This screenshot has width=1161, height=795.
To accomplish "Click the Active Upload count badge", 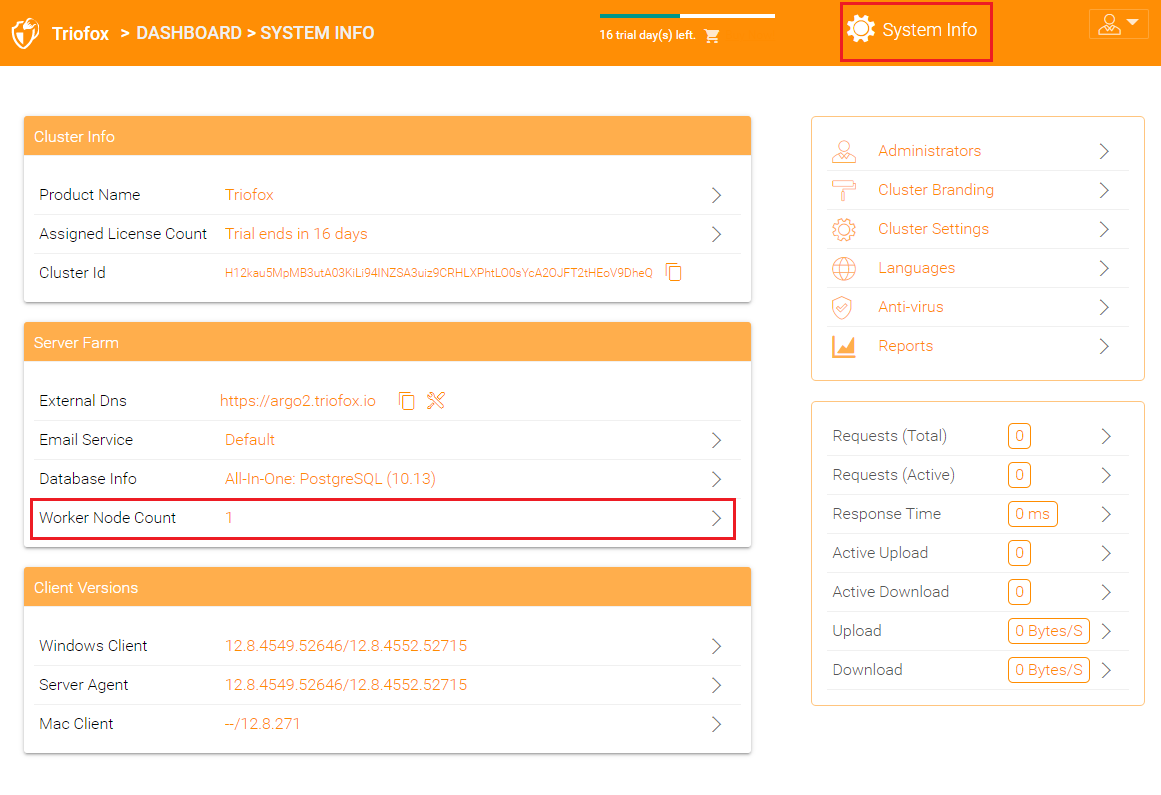I will click(1019, 553).
